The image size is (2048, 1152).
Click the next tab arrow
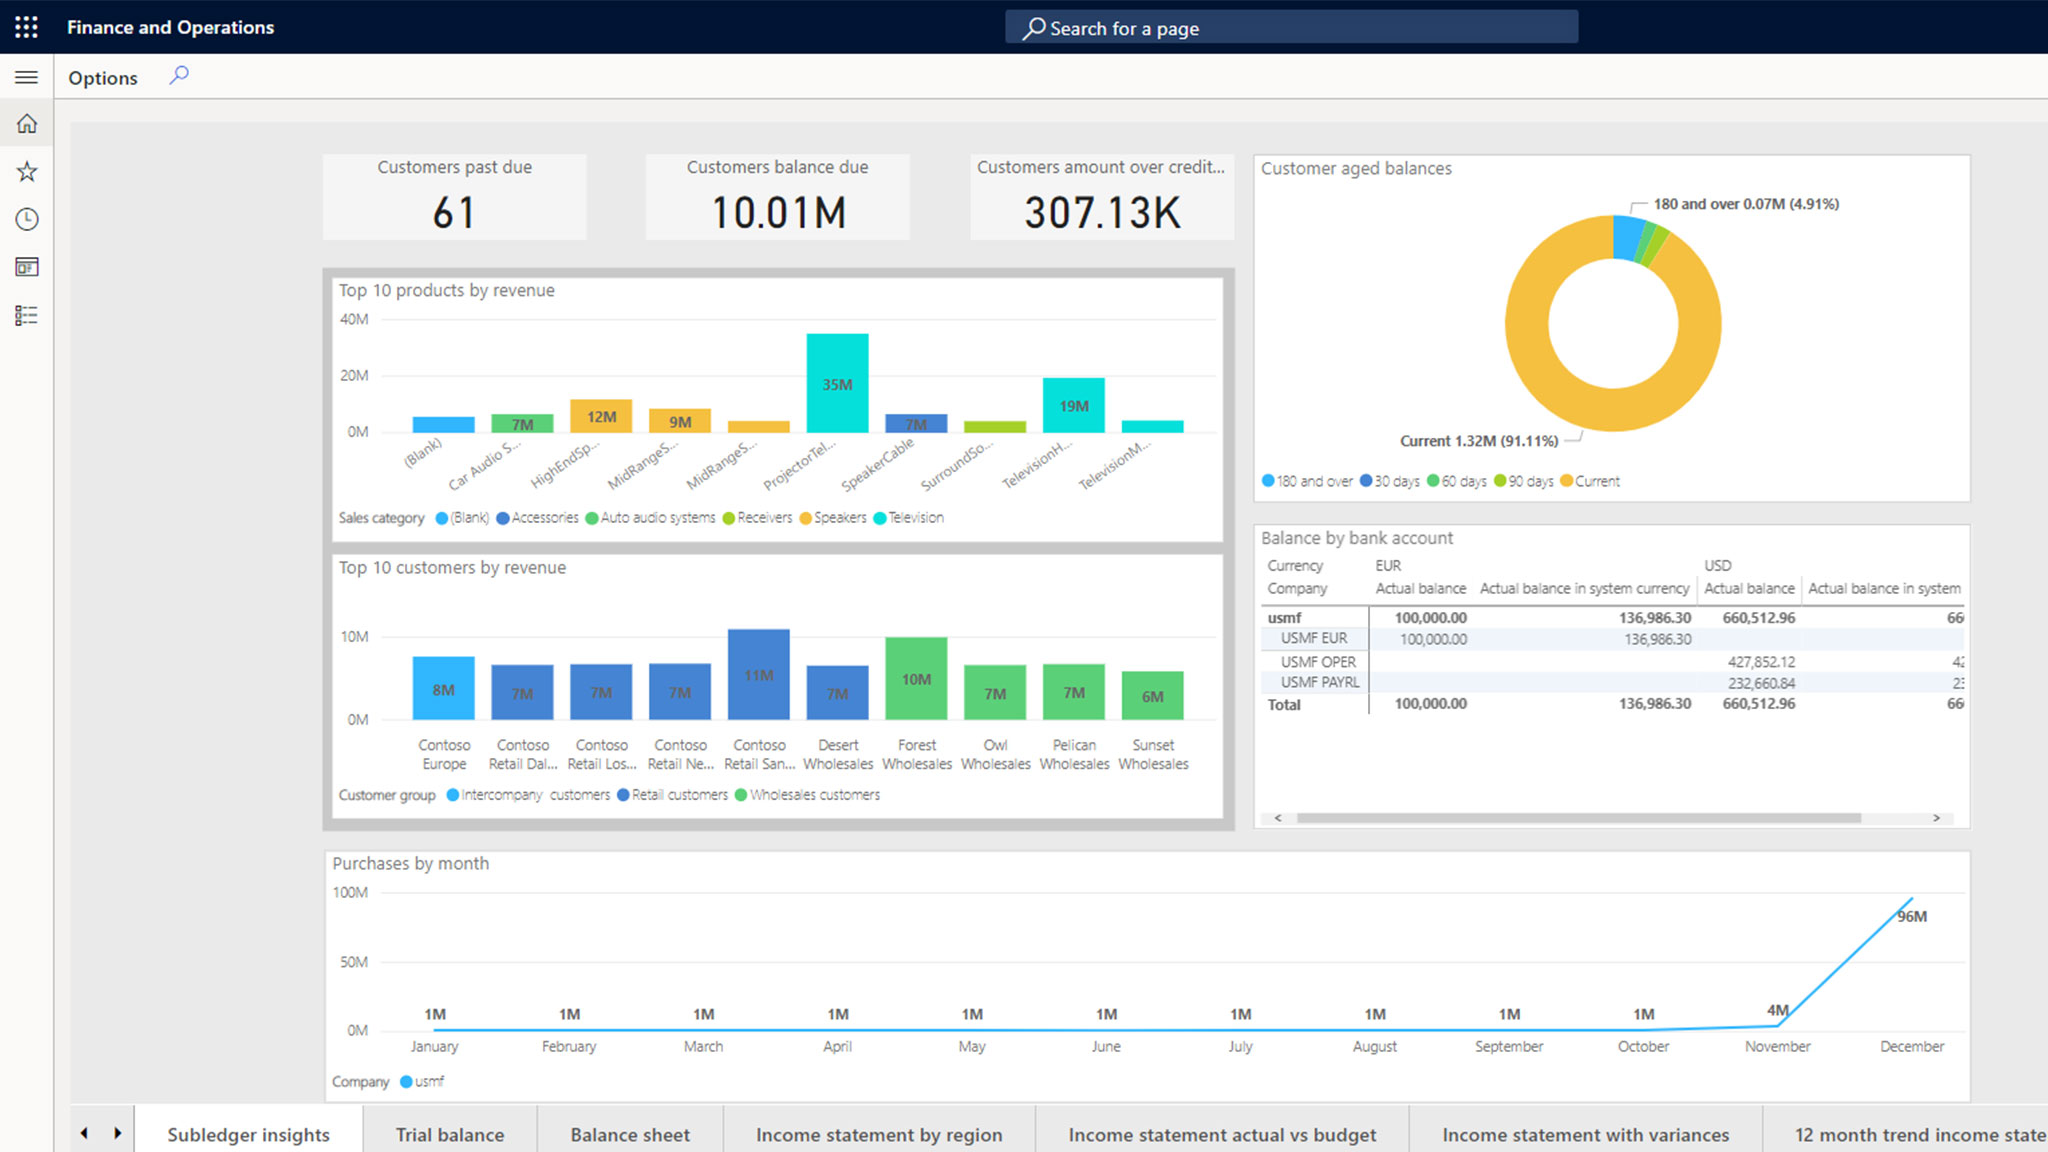pos(118,1133)
